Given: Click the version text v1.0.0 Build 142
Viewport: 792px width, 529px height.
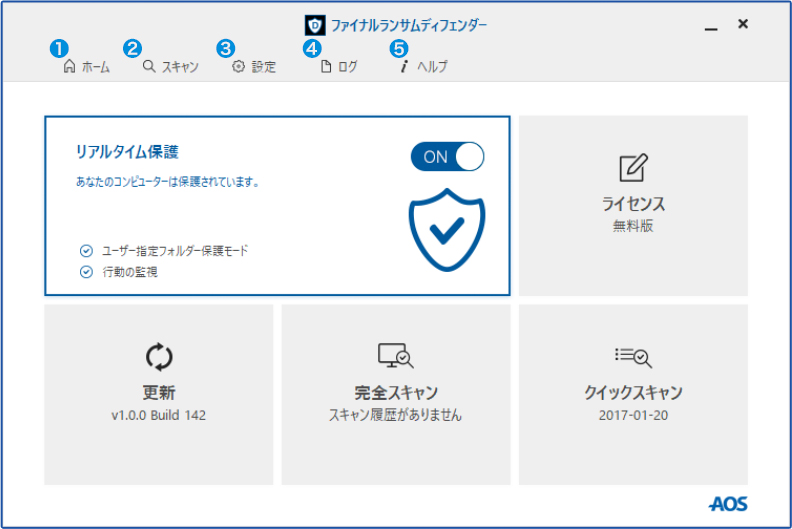Looking at the screenshot, I should click(159, 415).
